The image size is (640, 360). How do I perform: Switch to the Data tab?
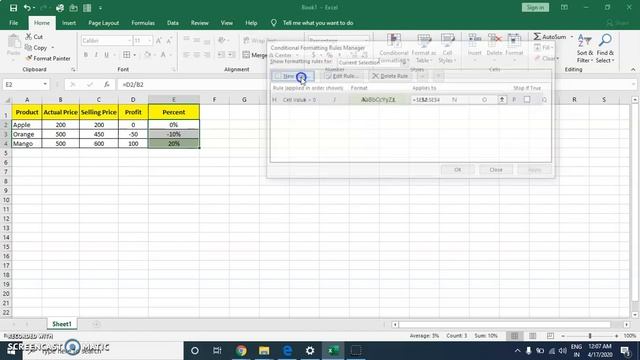point(173,23)
